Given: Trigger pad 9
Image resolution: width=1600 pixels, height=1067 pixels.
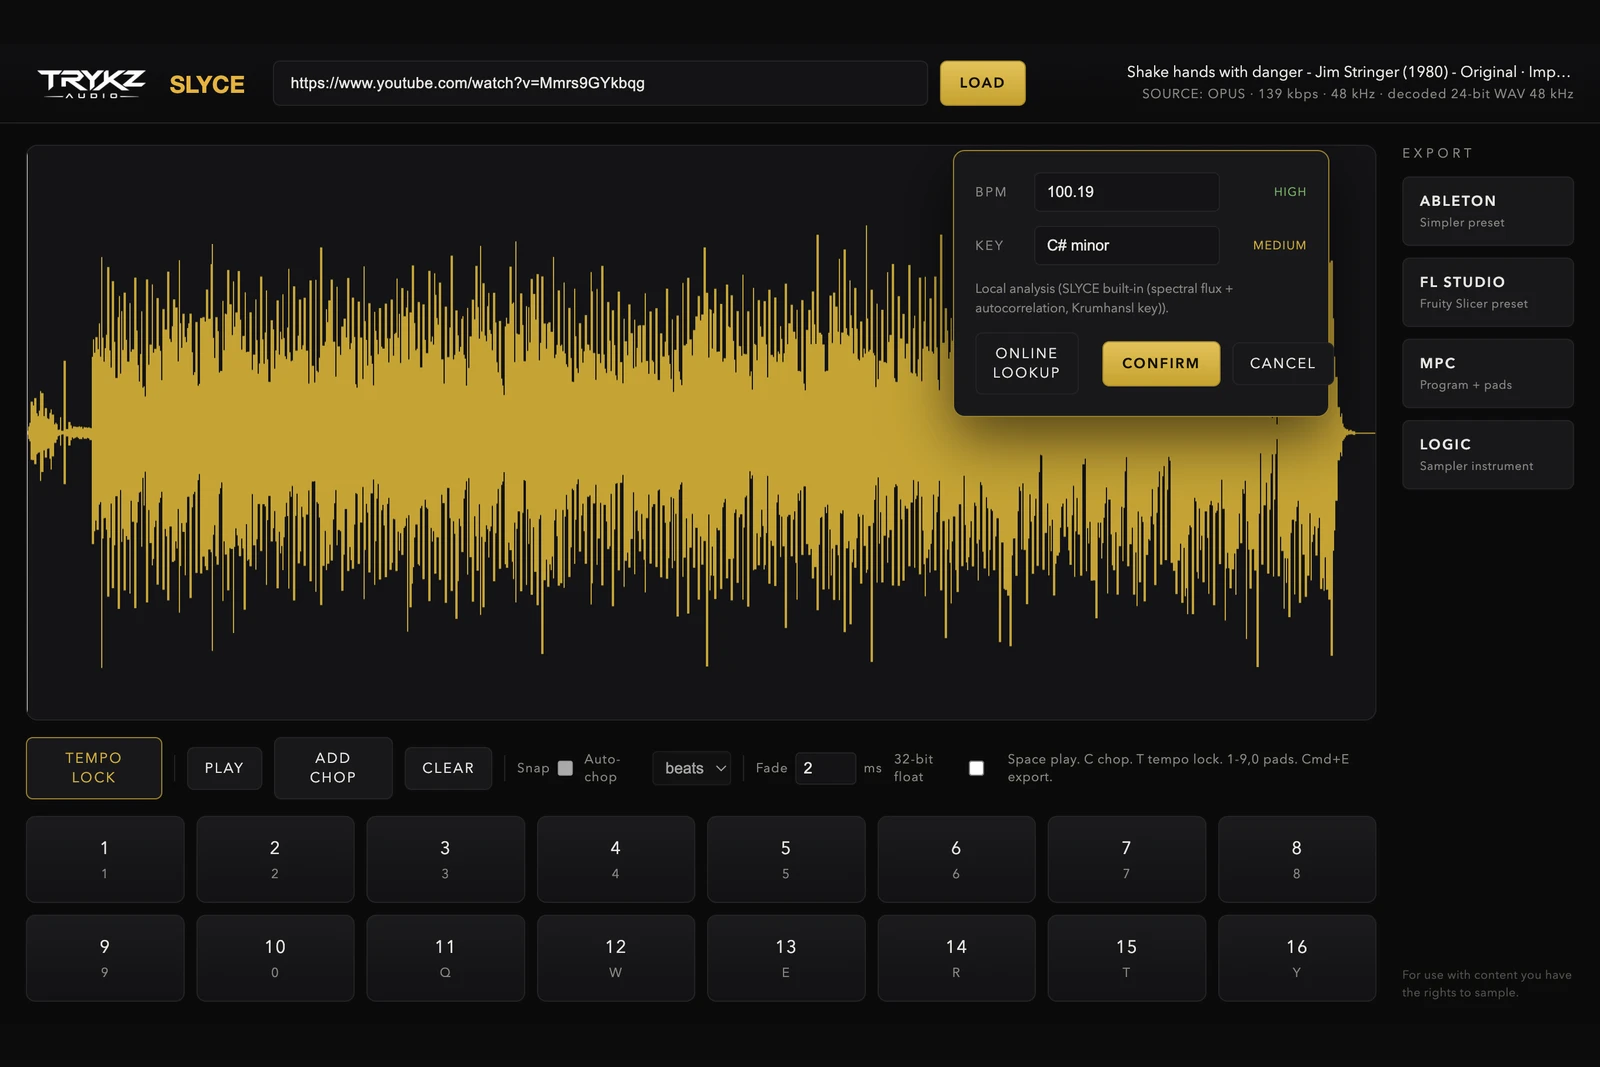Looking at the screenshot, I should [x=105, y=958].
